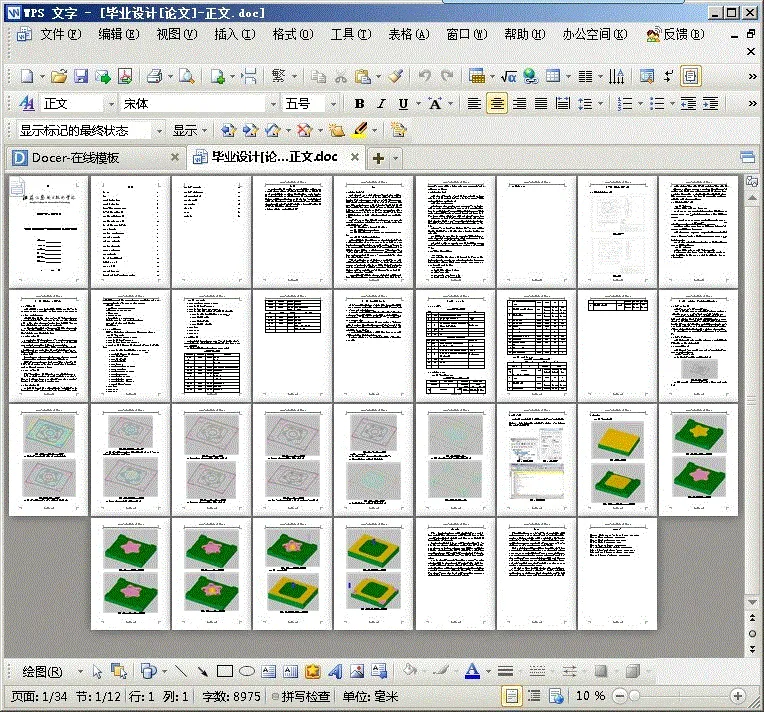Toggle Bold formatting
This screenshot has height=712, width=764.
tap(360, 103)
